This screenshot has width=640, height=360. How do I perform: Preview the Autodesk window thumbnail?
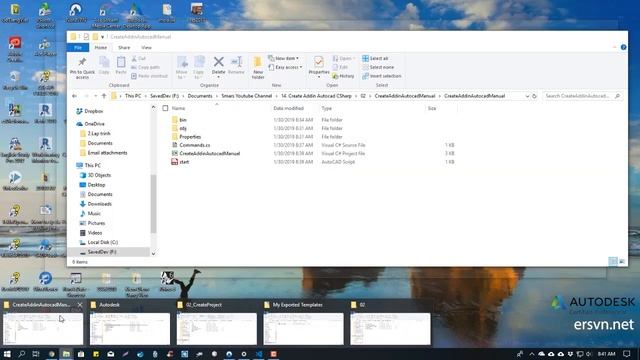(x=130, y=328)
